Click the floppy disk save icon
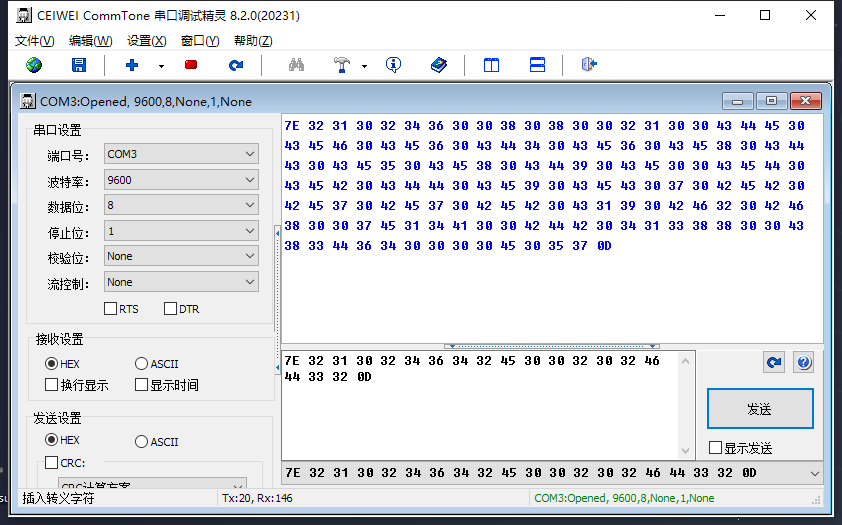This screenshot has width=842, height=525. [x=79, y=65]
